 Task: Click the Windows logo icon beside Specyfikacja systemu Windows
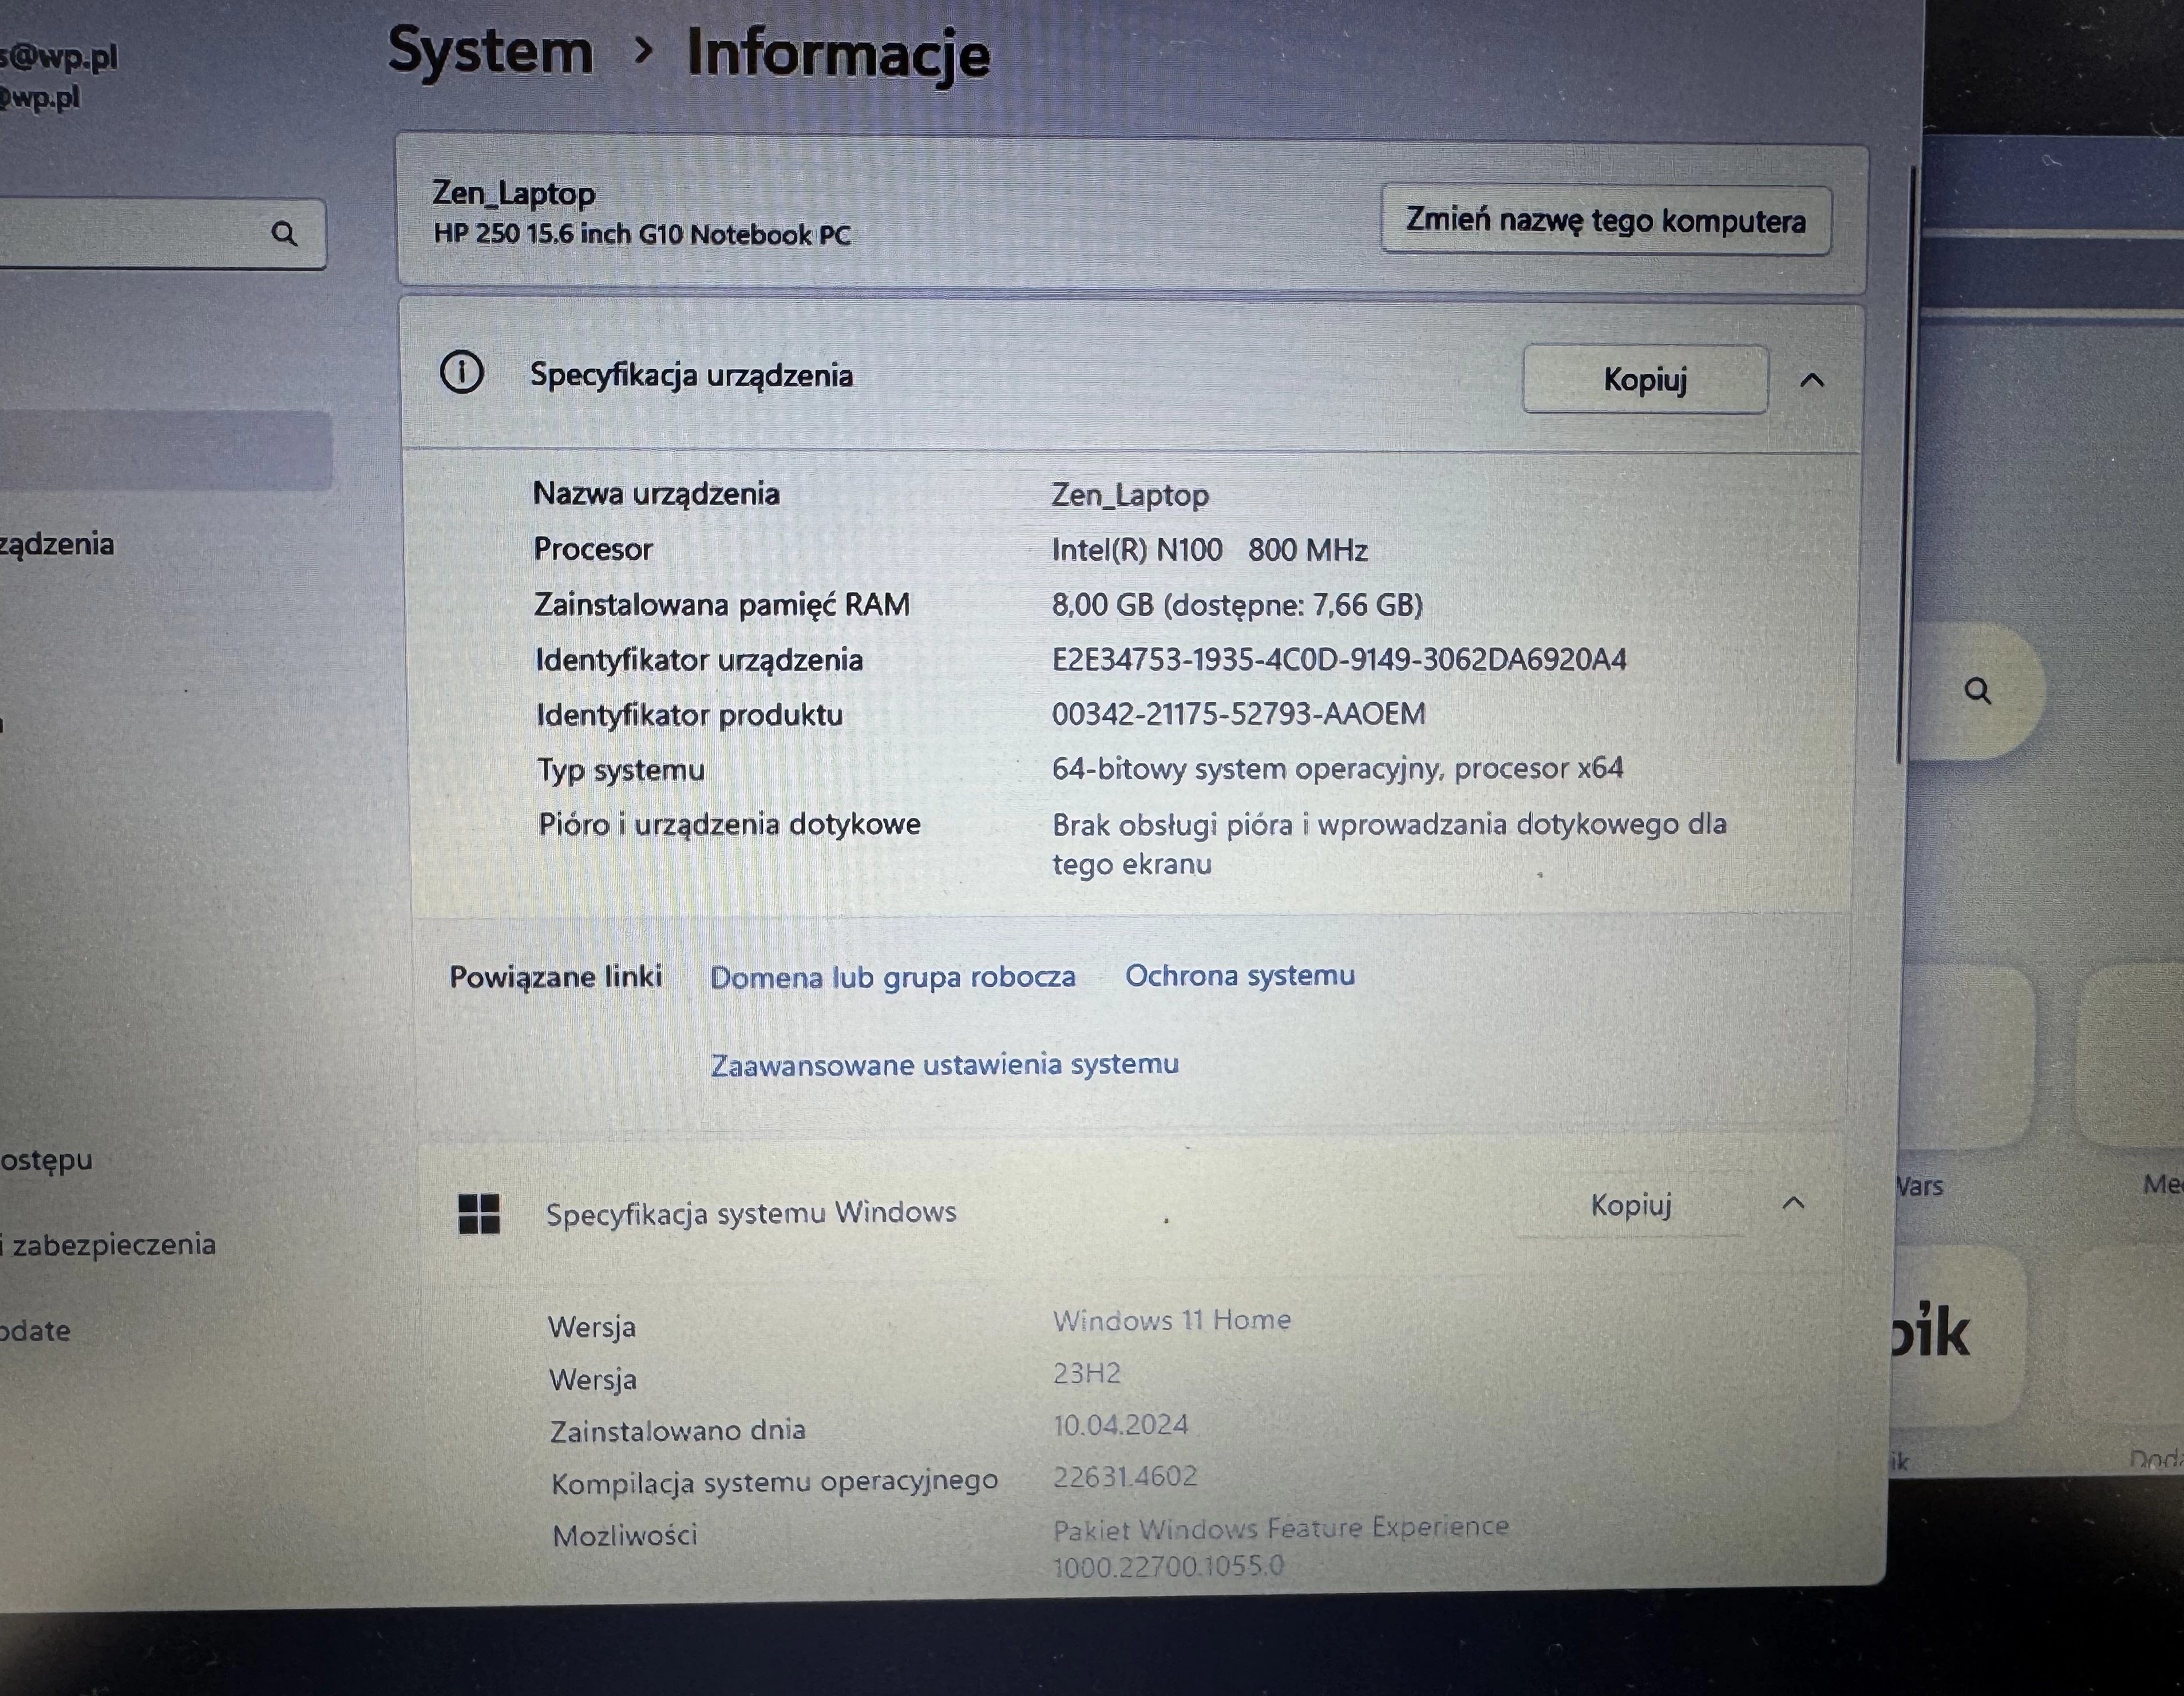(479, 1214)
